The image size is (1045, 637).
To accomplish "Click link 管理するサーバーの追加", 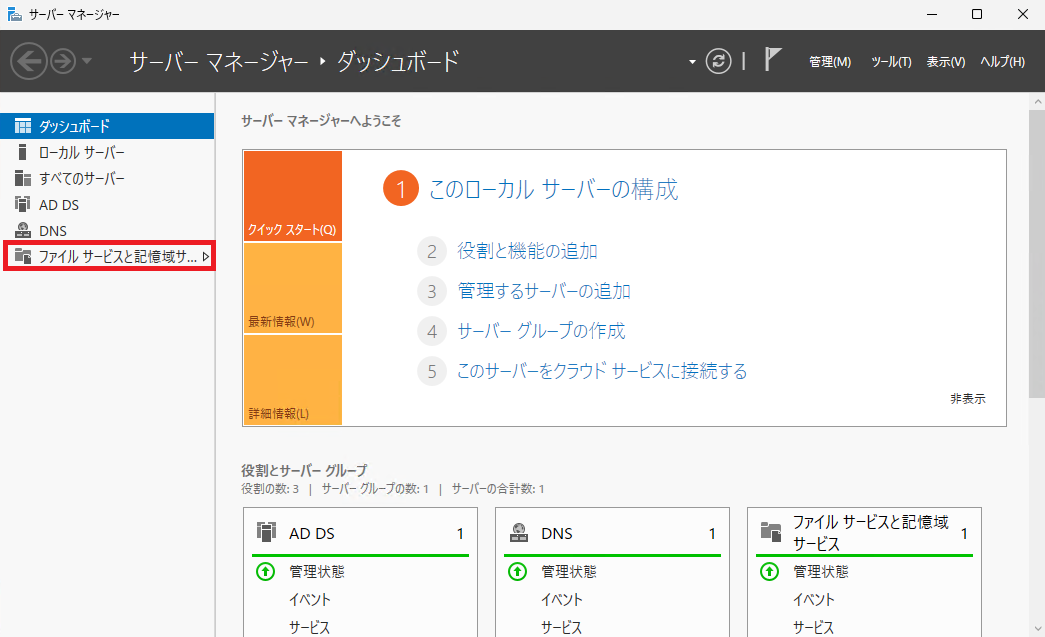I will click(x=544, y=291).
